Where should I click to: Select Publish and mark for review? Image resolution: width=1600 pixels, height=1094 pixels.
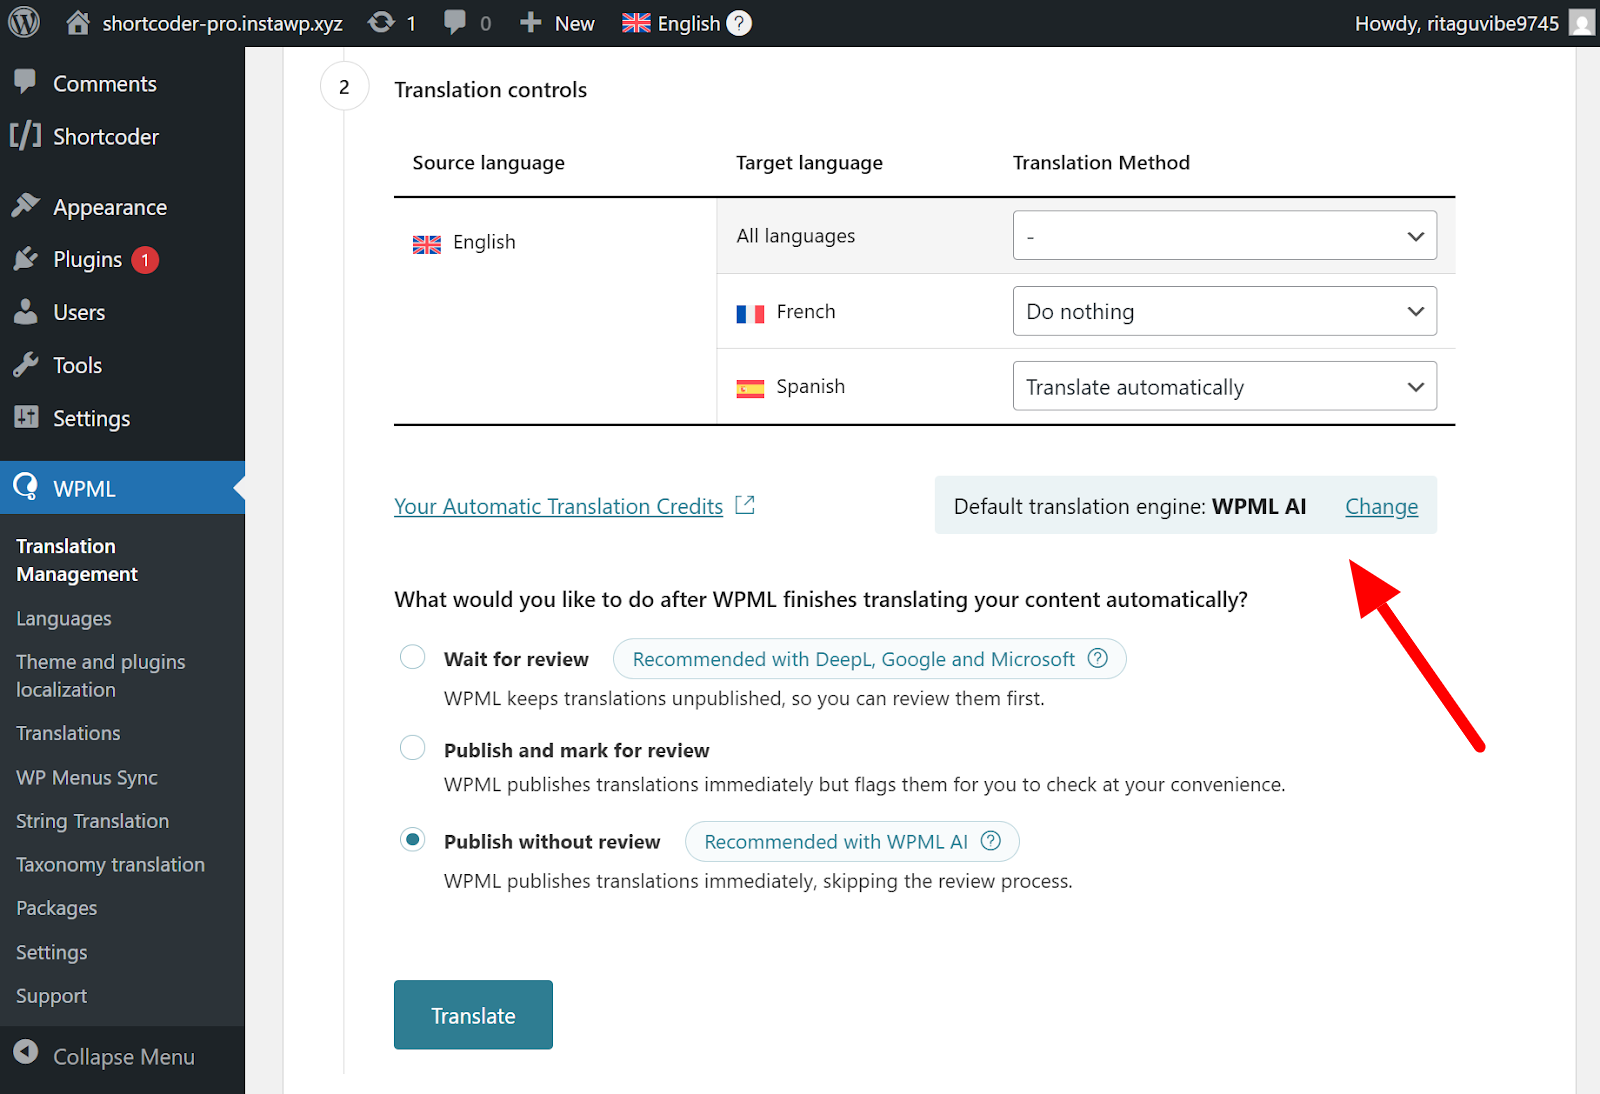(412, 747)
